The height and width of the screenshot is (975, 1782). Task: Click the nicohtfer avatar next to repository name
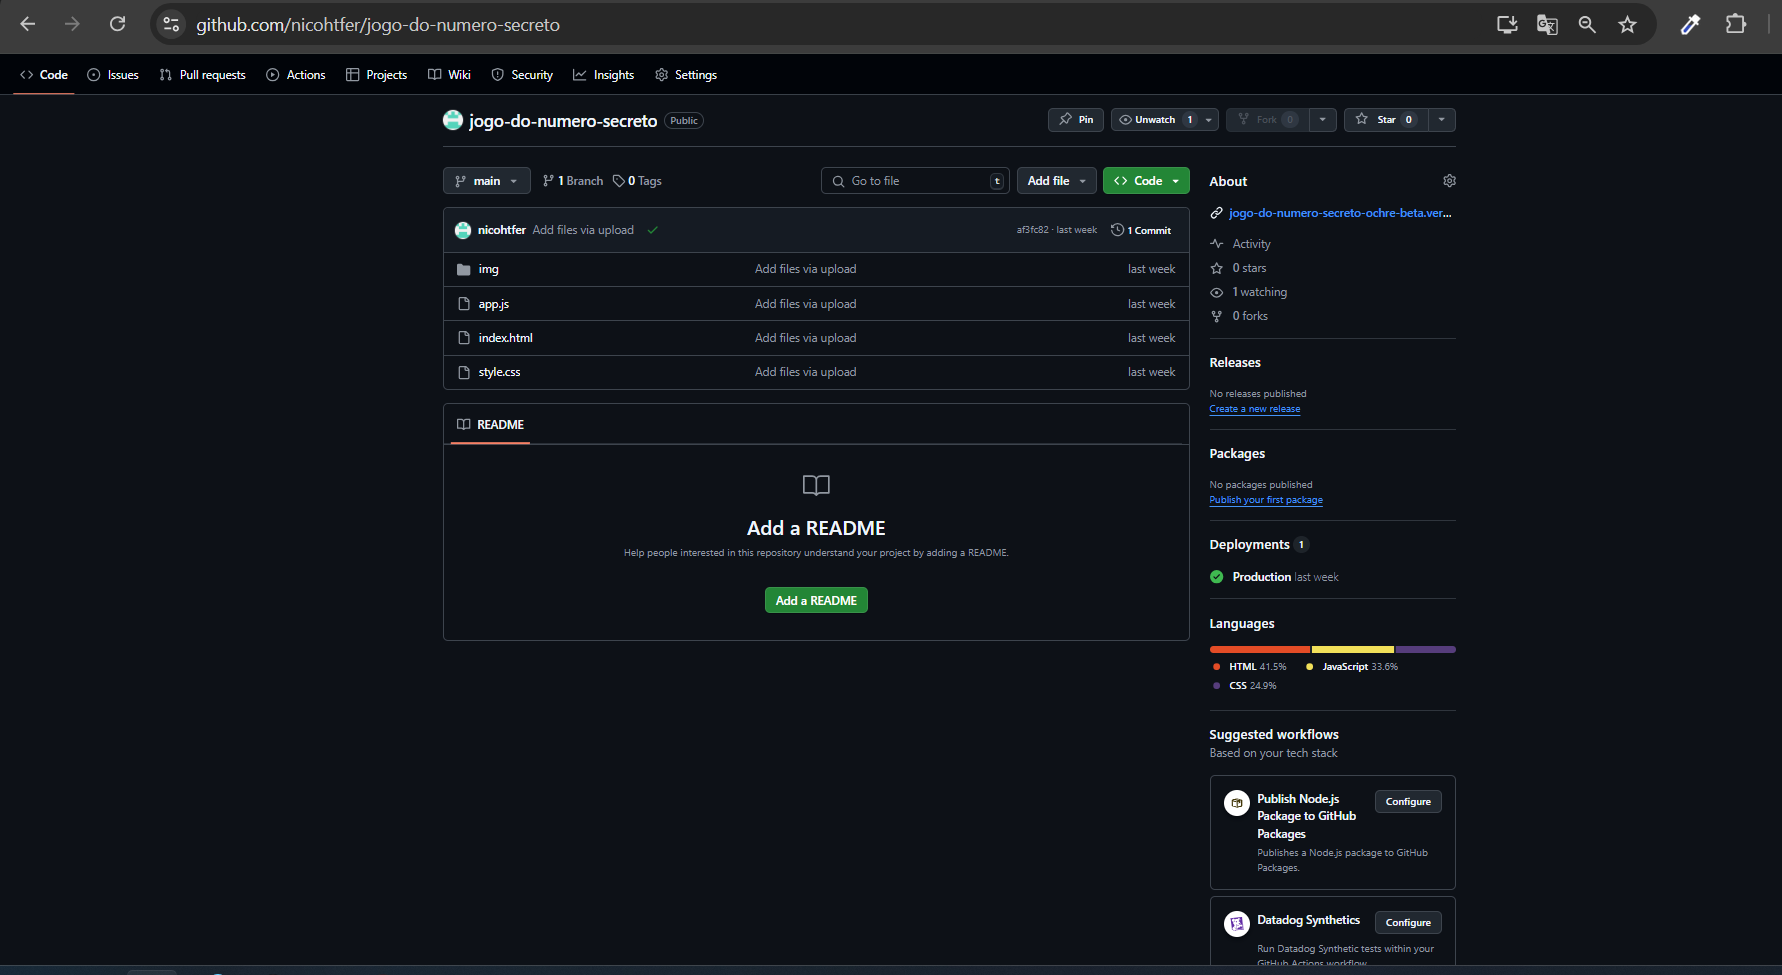[x=453, y=121]
